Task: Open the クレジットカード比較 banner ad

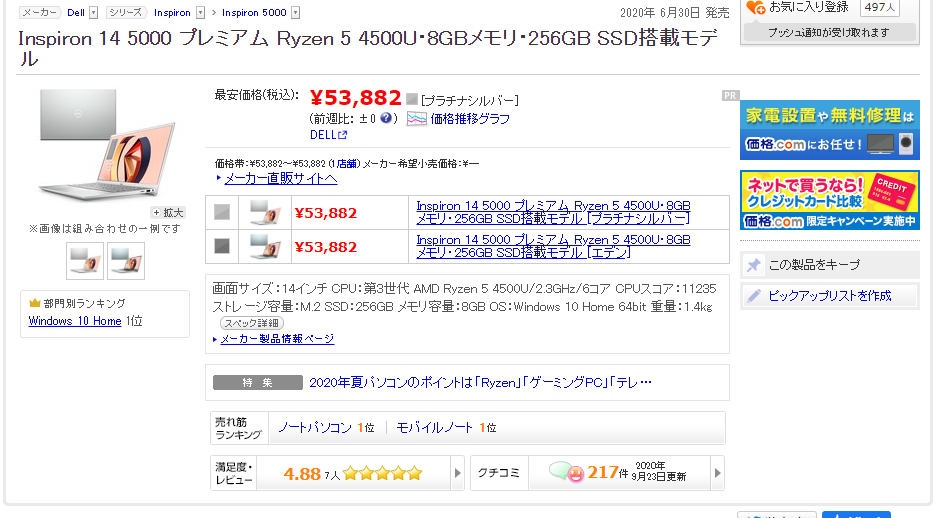Action: pyautogui.click(x=829, y=200)
